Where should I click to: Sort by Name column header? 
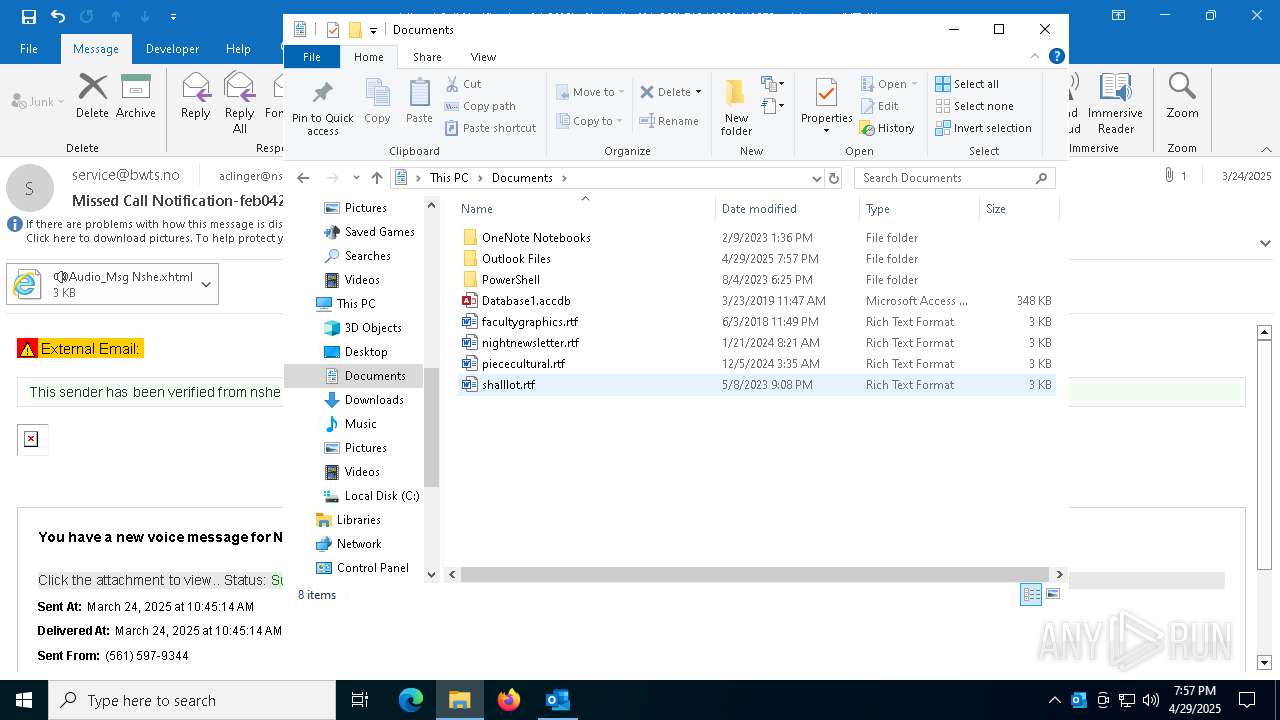[x=585, y=208]
